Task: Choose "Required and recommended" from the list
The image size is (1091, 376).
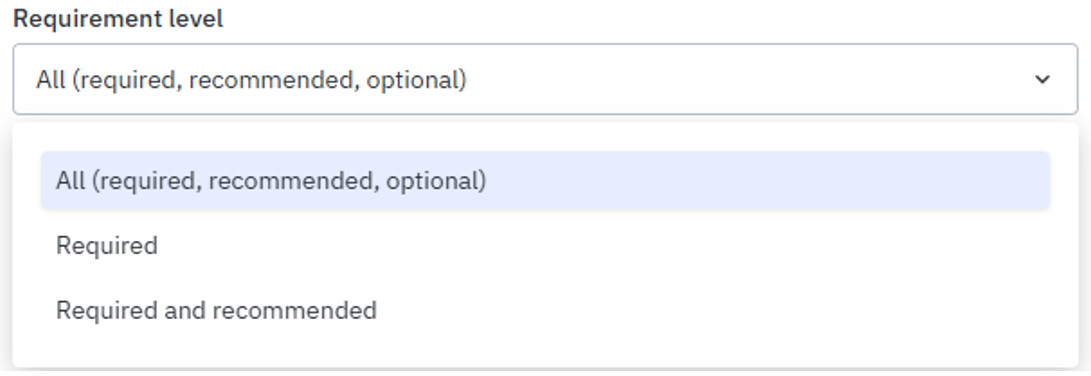Action: (545, 310)
